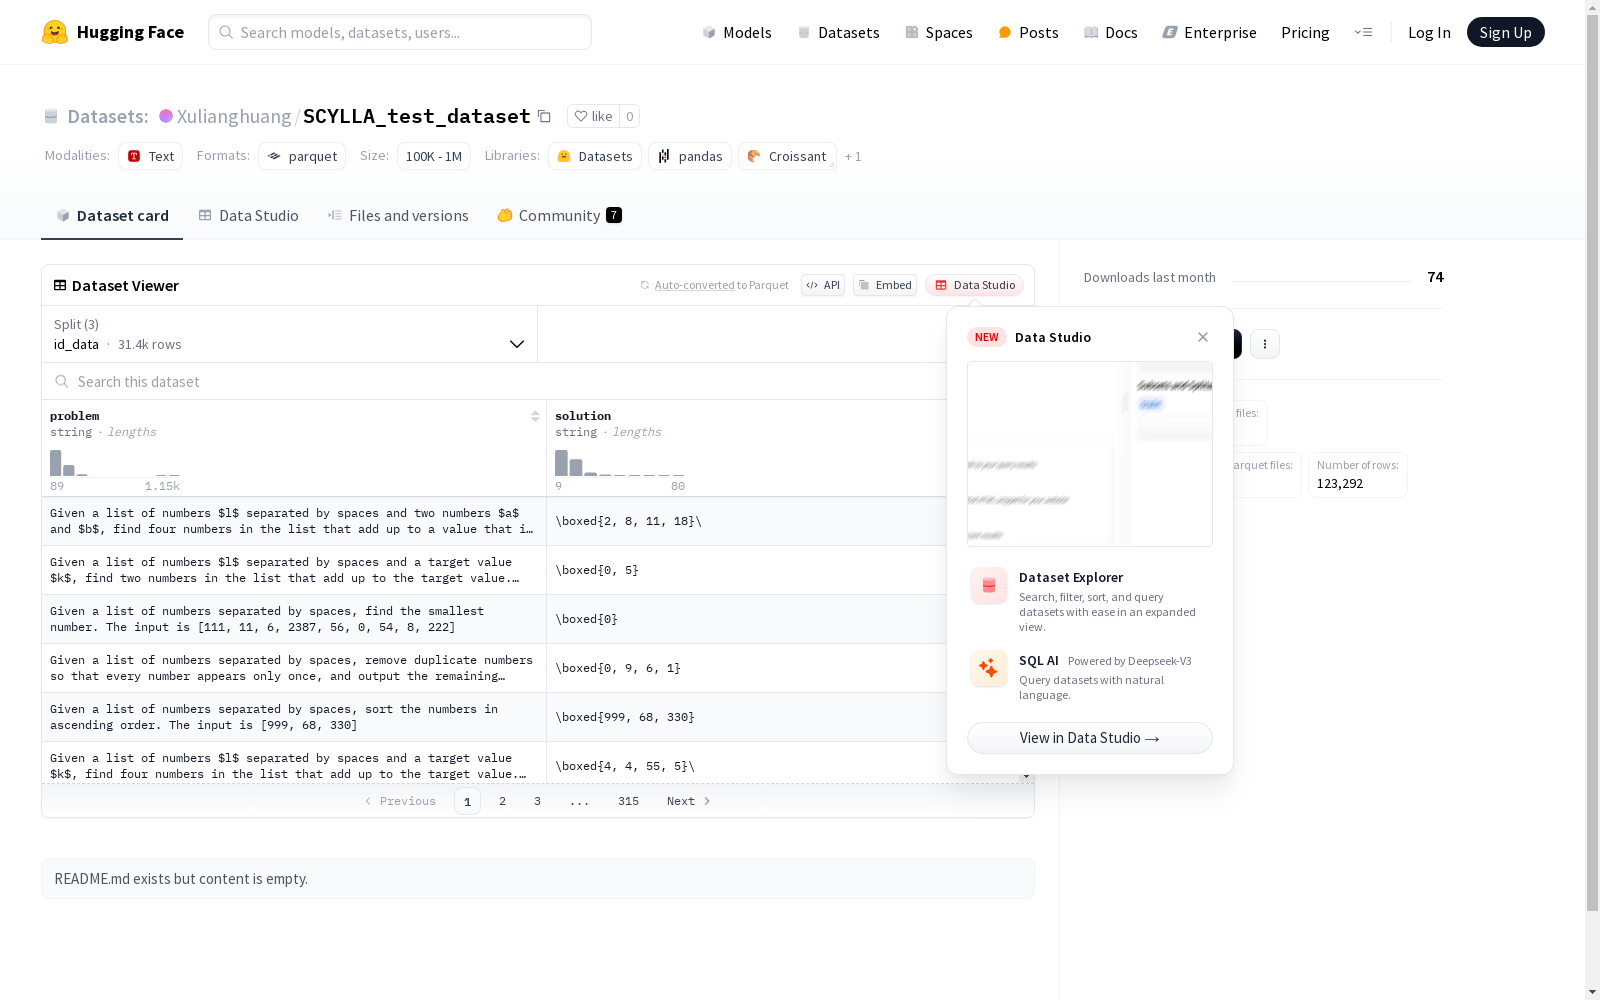Open the API button in viewer
Image resolution: width=1600 pixels, height=1000 pixels.
click(823, 285)
